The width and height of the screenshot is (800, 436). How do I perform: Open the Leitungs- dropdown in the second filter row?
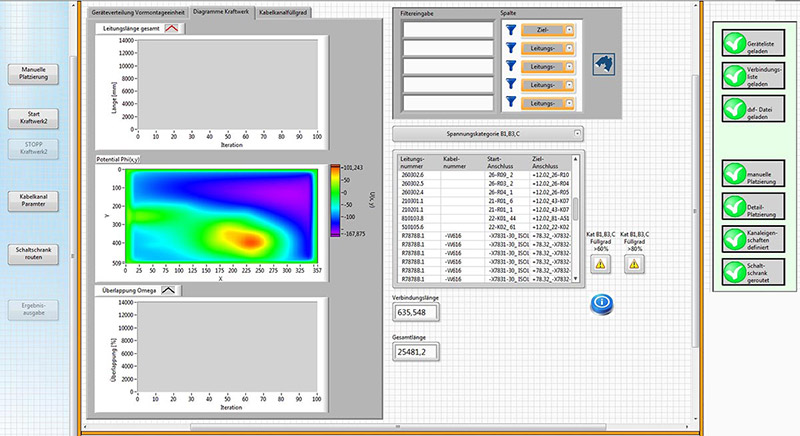coord(548,48)
